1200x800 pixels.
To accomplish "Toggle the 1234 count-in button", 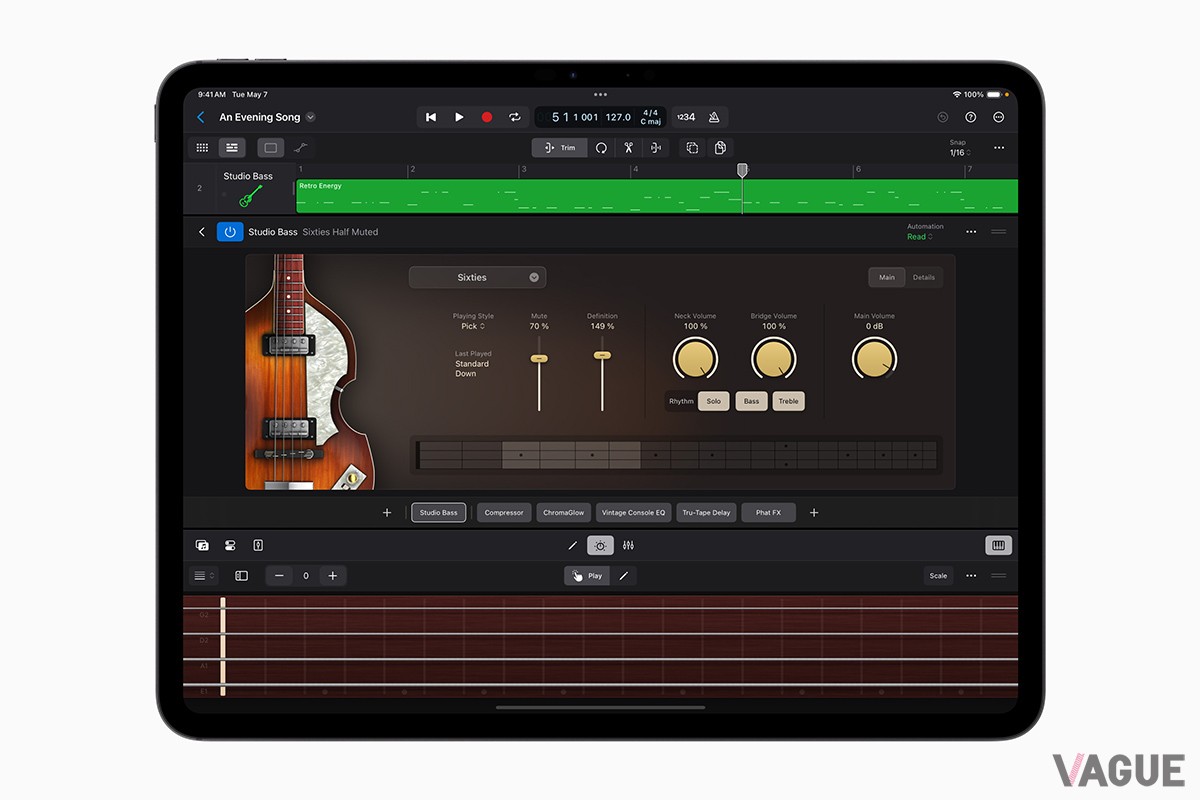I will 686,117.
